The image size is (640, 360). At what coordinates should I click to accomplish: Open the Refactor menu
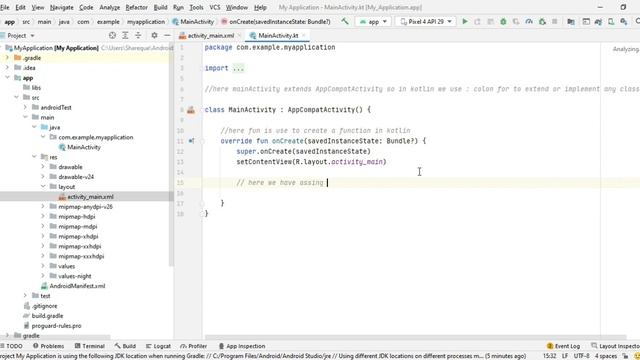coord(136,7)
